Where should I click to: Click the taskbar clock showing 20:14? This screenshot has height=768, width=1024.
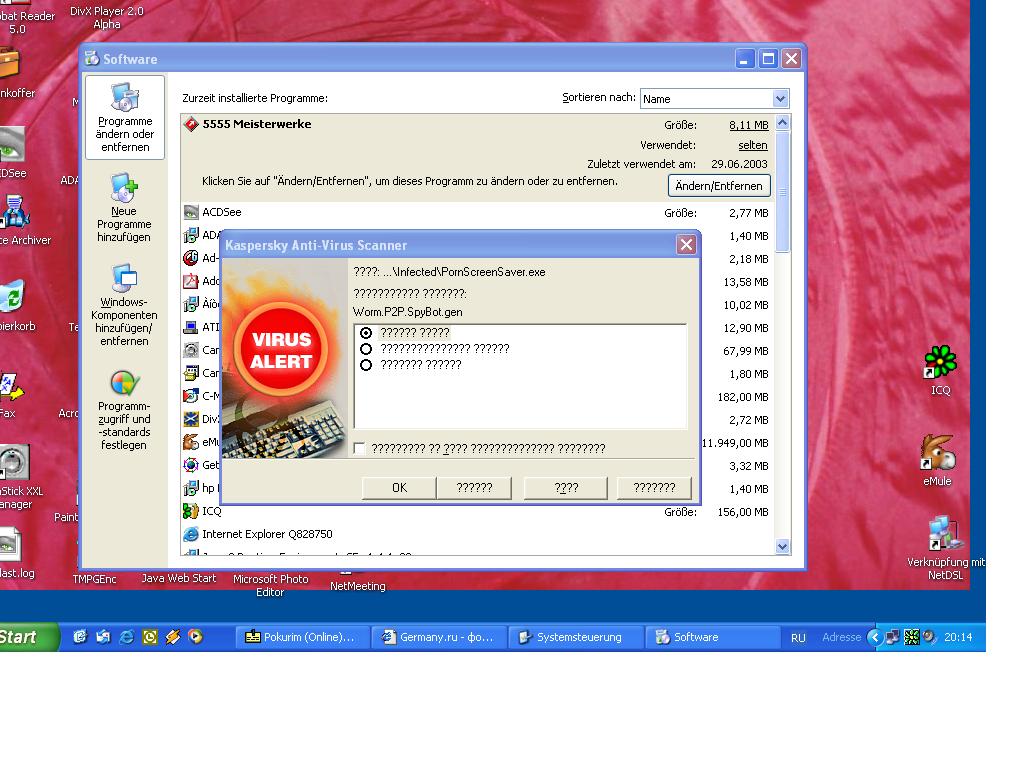click(x=958, y=637)
